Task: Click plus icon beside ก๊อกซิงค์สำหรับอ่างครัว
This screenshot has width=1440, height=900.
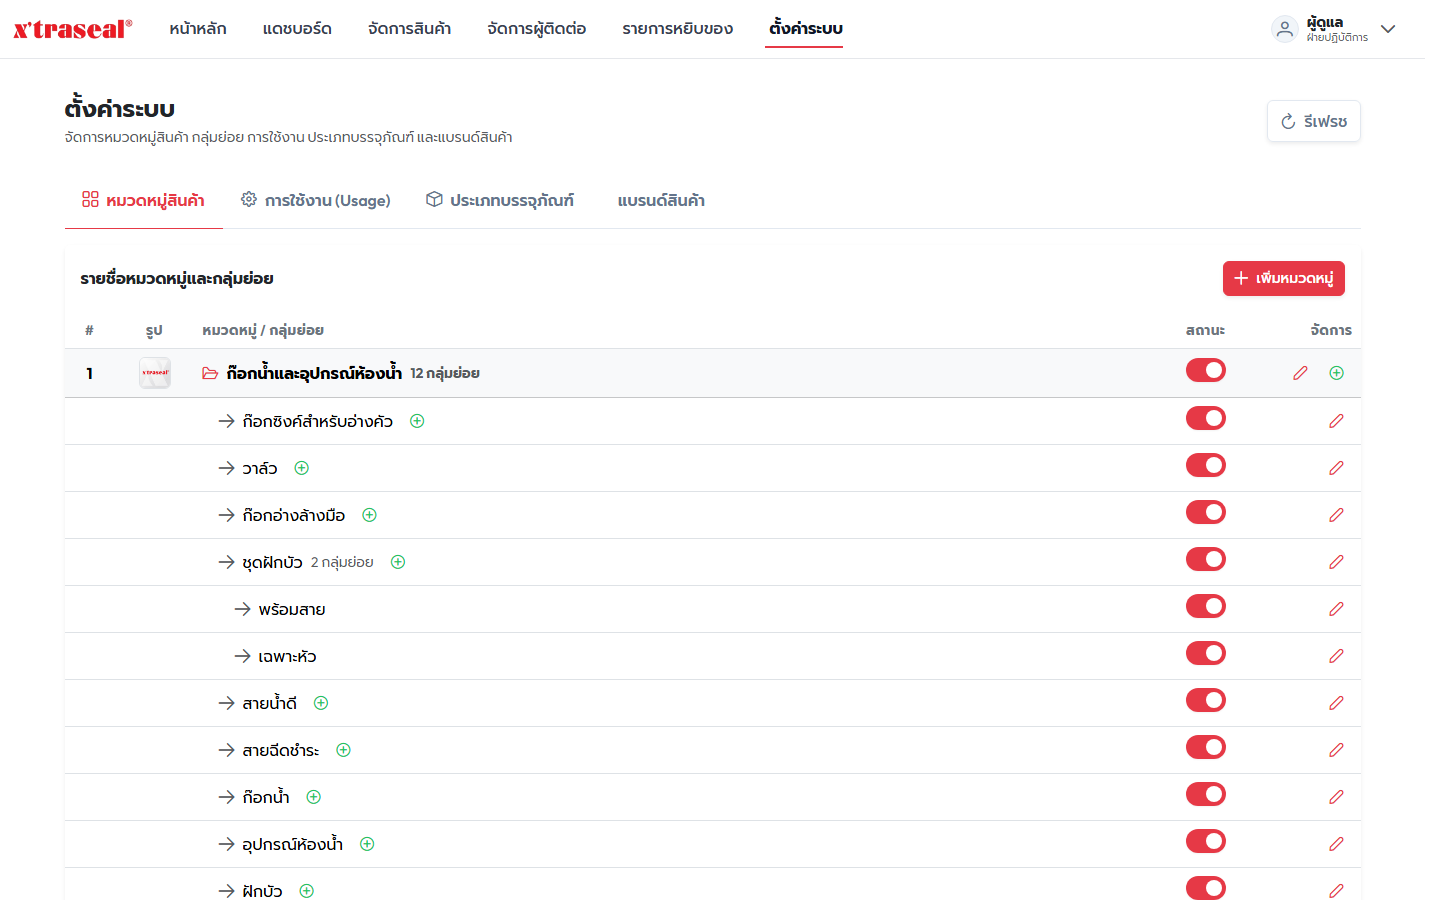Action: click(417, 421)
